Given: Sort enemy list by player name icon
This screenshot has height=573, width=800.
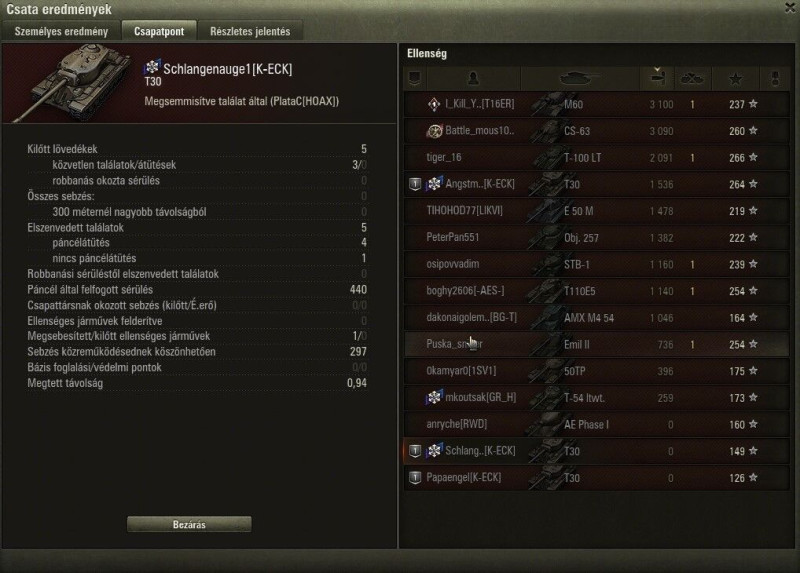Looking at the screenshot, I should tap(473, 79).
